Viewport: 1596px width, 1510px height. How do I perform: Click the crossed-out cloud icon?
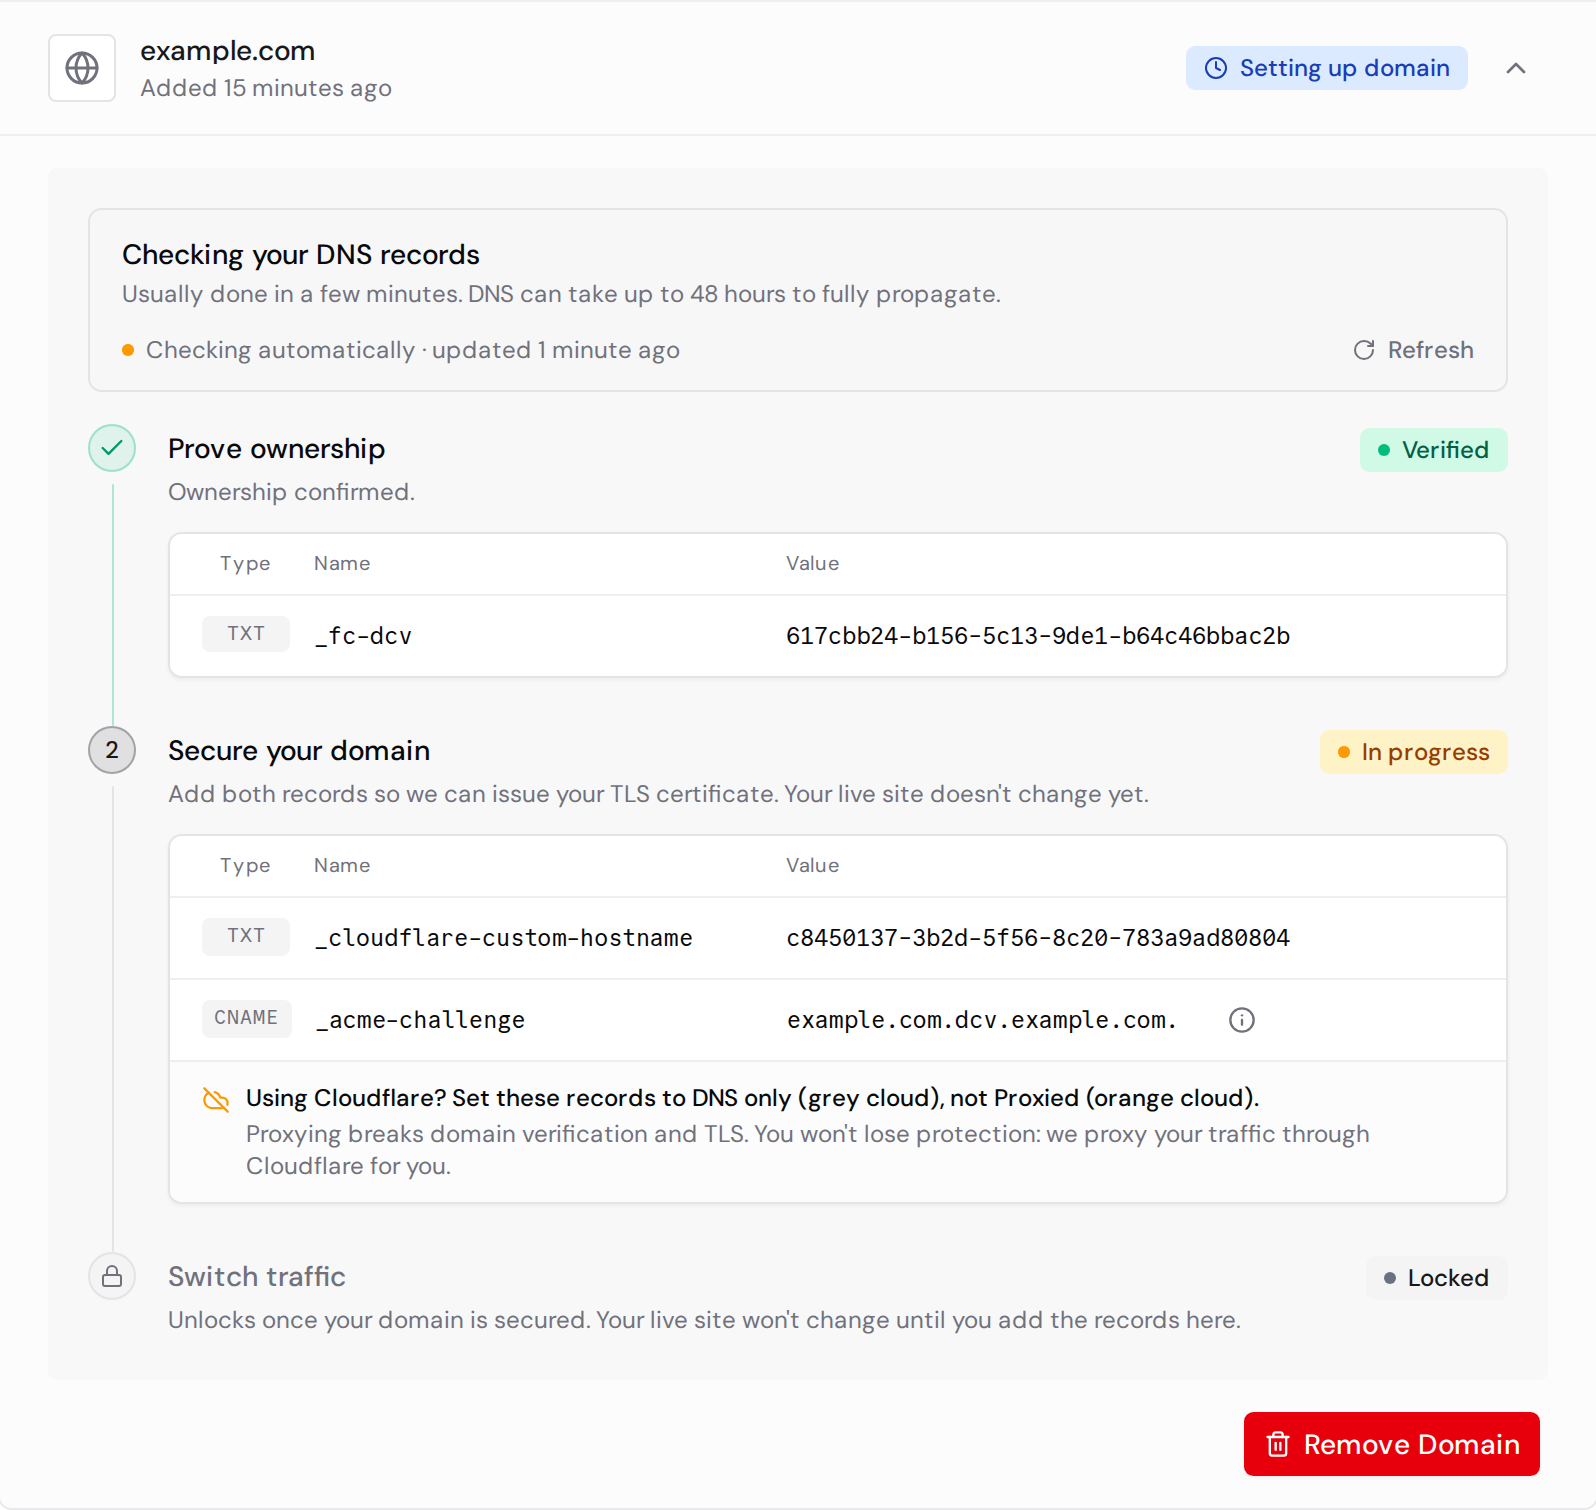point(216,1099)
